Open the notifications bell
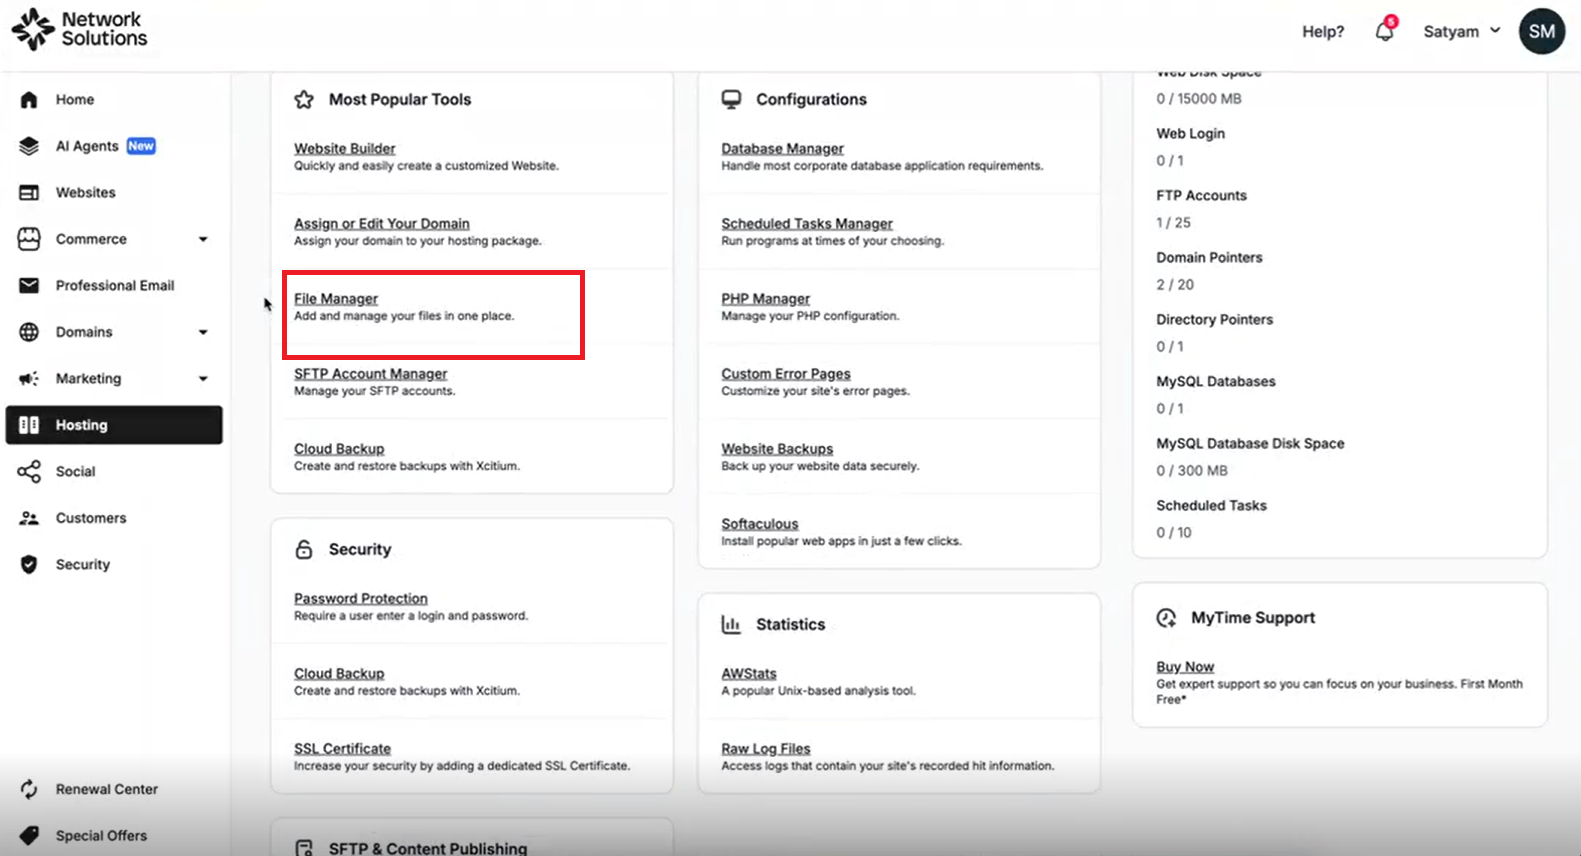Image resolution: width=1581 pixels, height=856 pixels. [x=1385, y=29]
